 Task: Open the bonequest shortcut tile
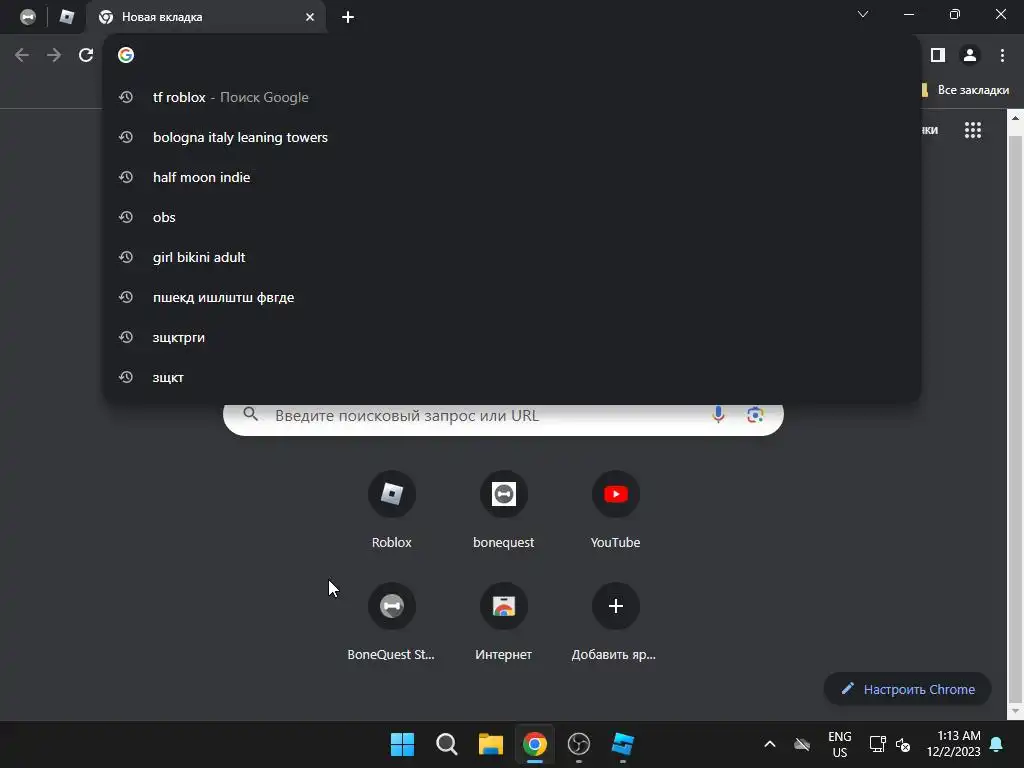504,510
